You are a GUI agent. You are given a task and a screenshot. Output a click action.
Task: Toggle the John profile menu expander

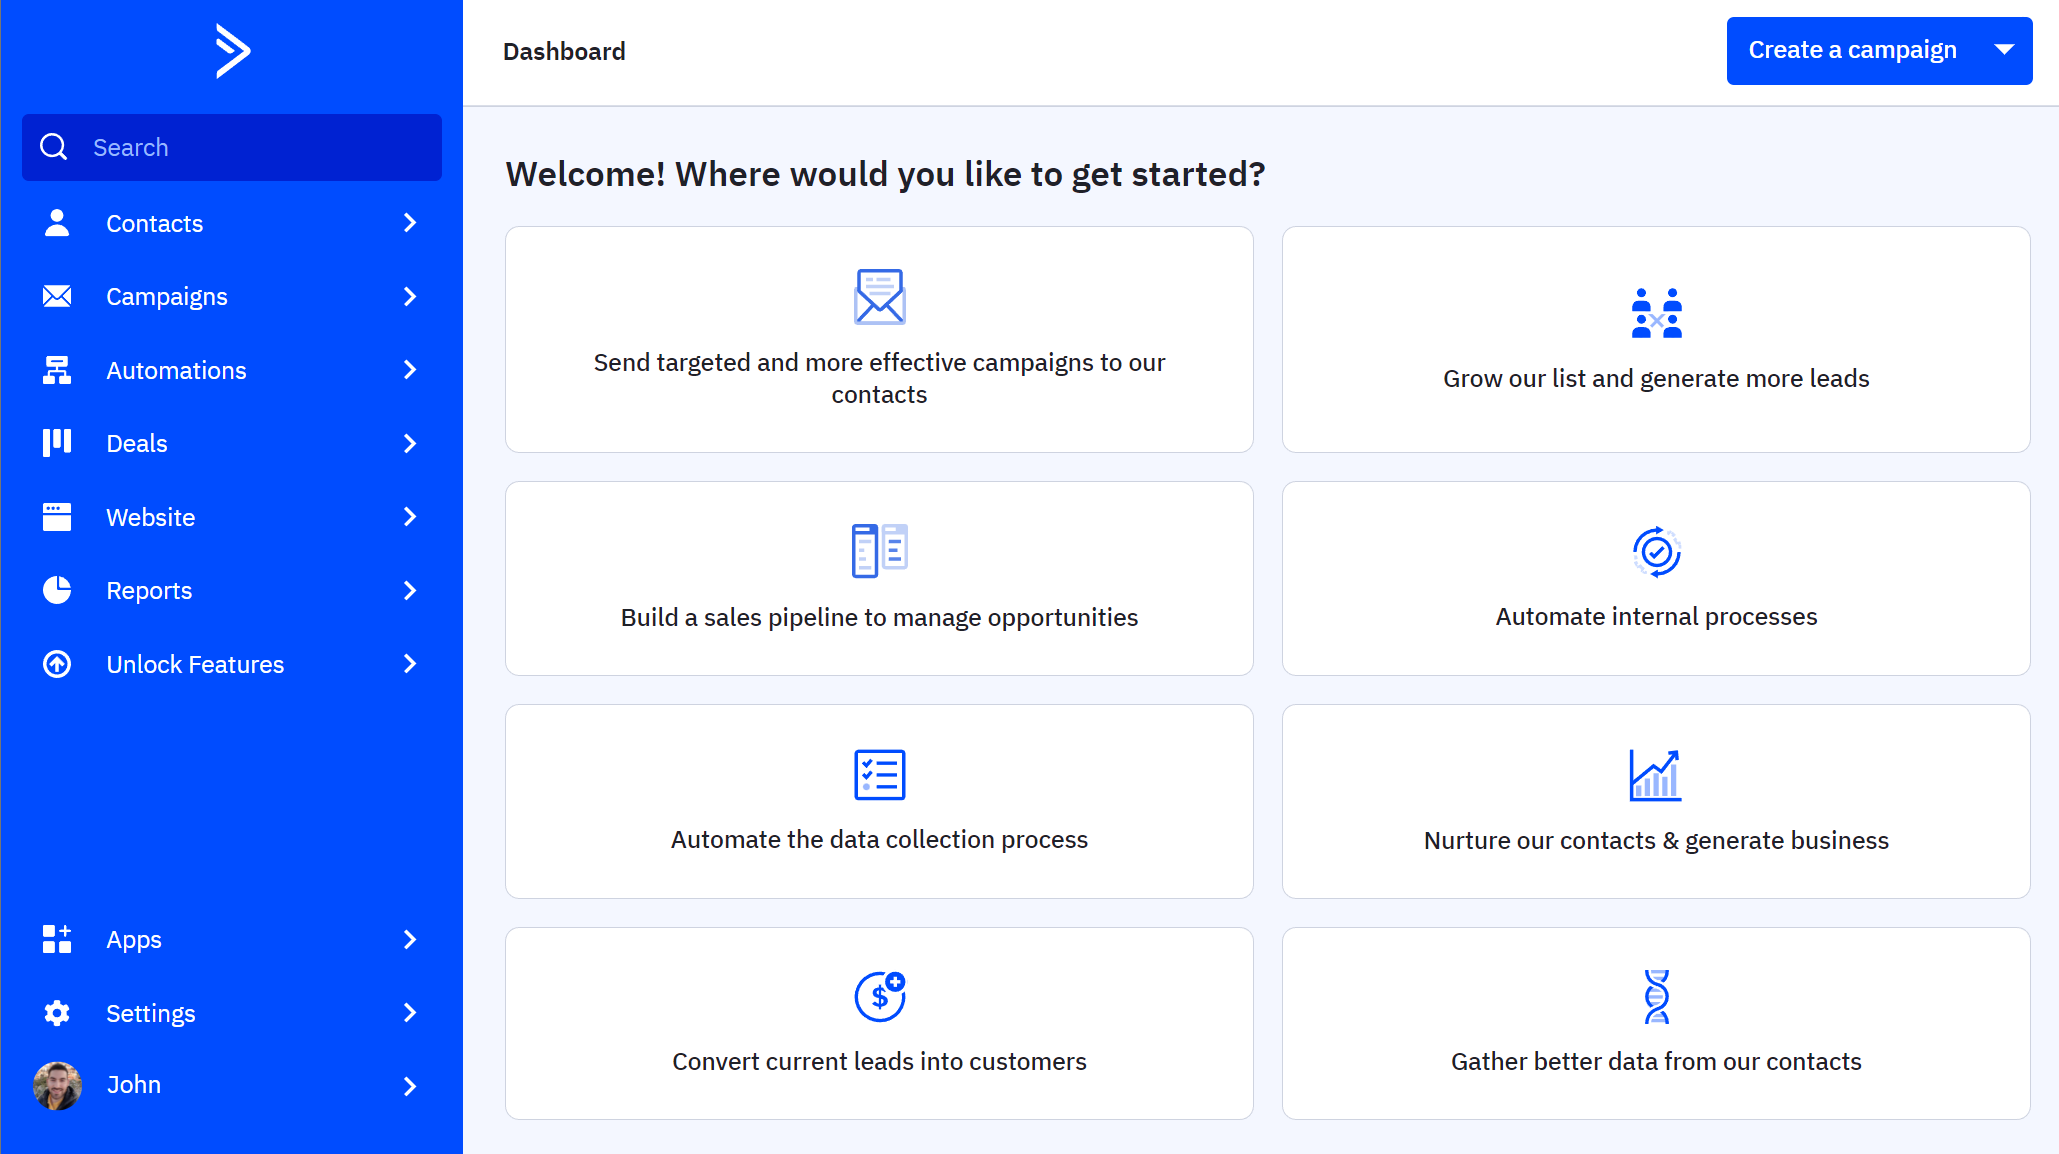click(410, 1086)
